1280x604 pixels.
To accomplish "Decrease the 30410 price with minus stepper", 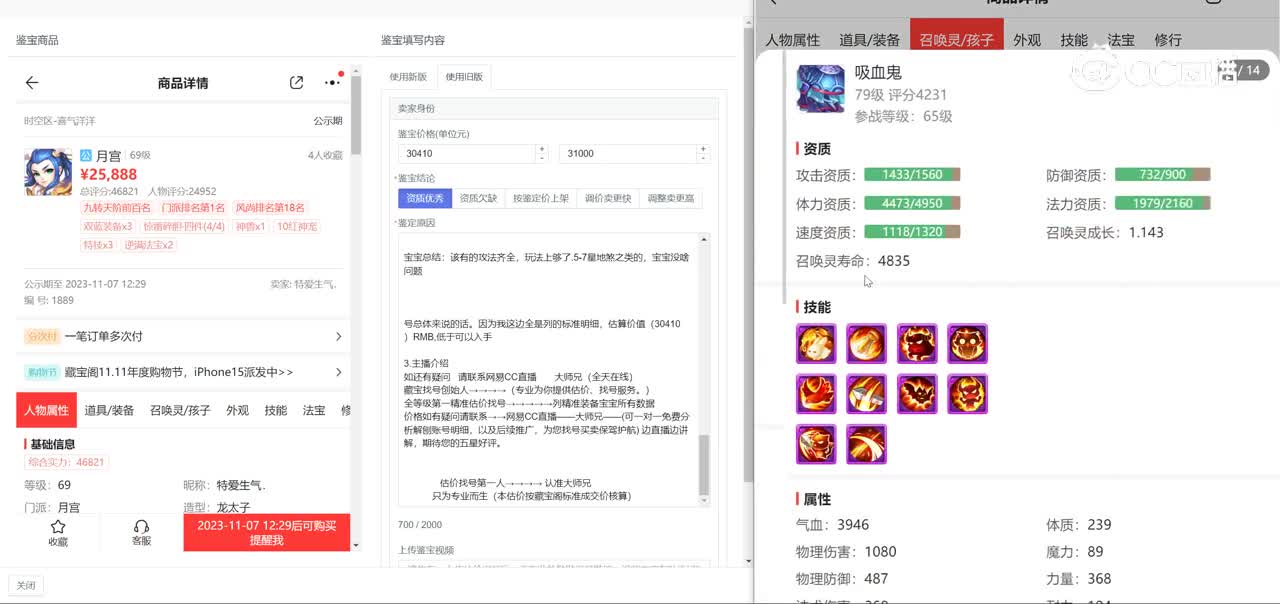I will click(542, 158).
